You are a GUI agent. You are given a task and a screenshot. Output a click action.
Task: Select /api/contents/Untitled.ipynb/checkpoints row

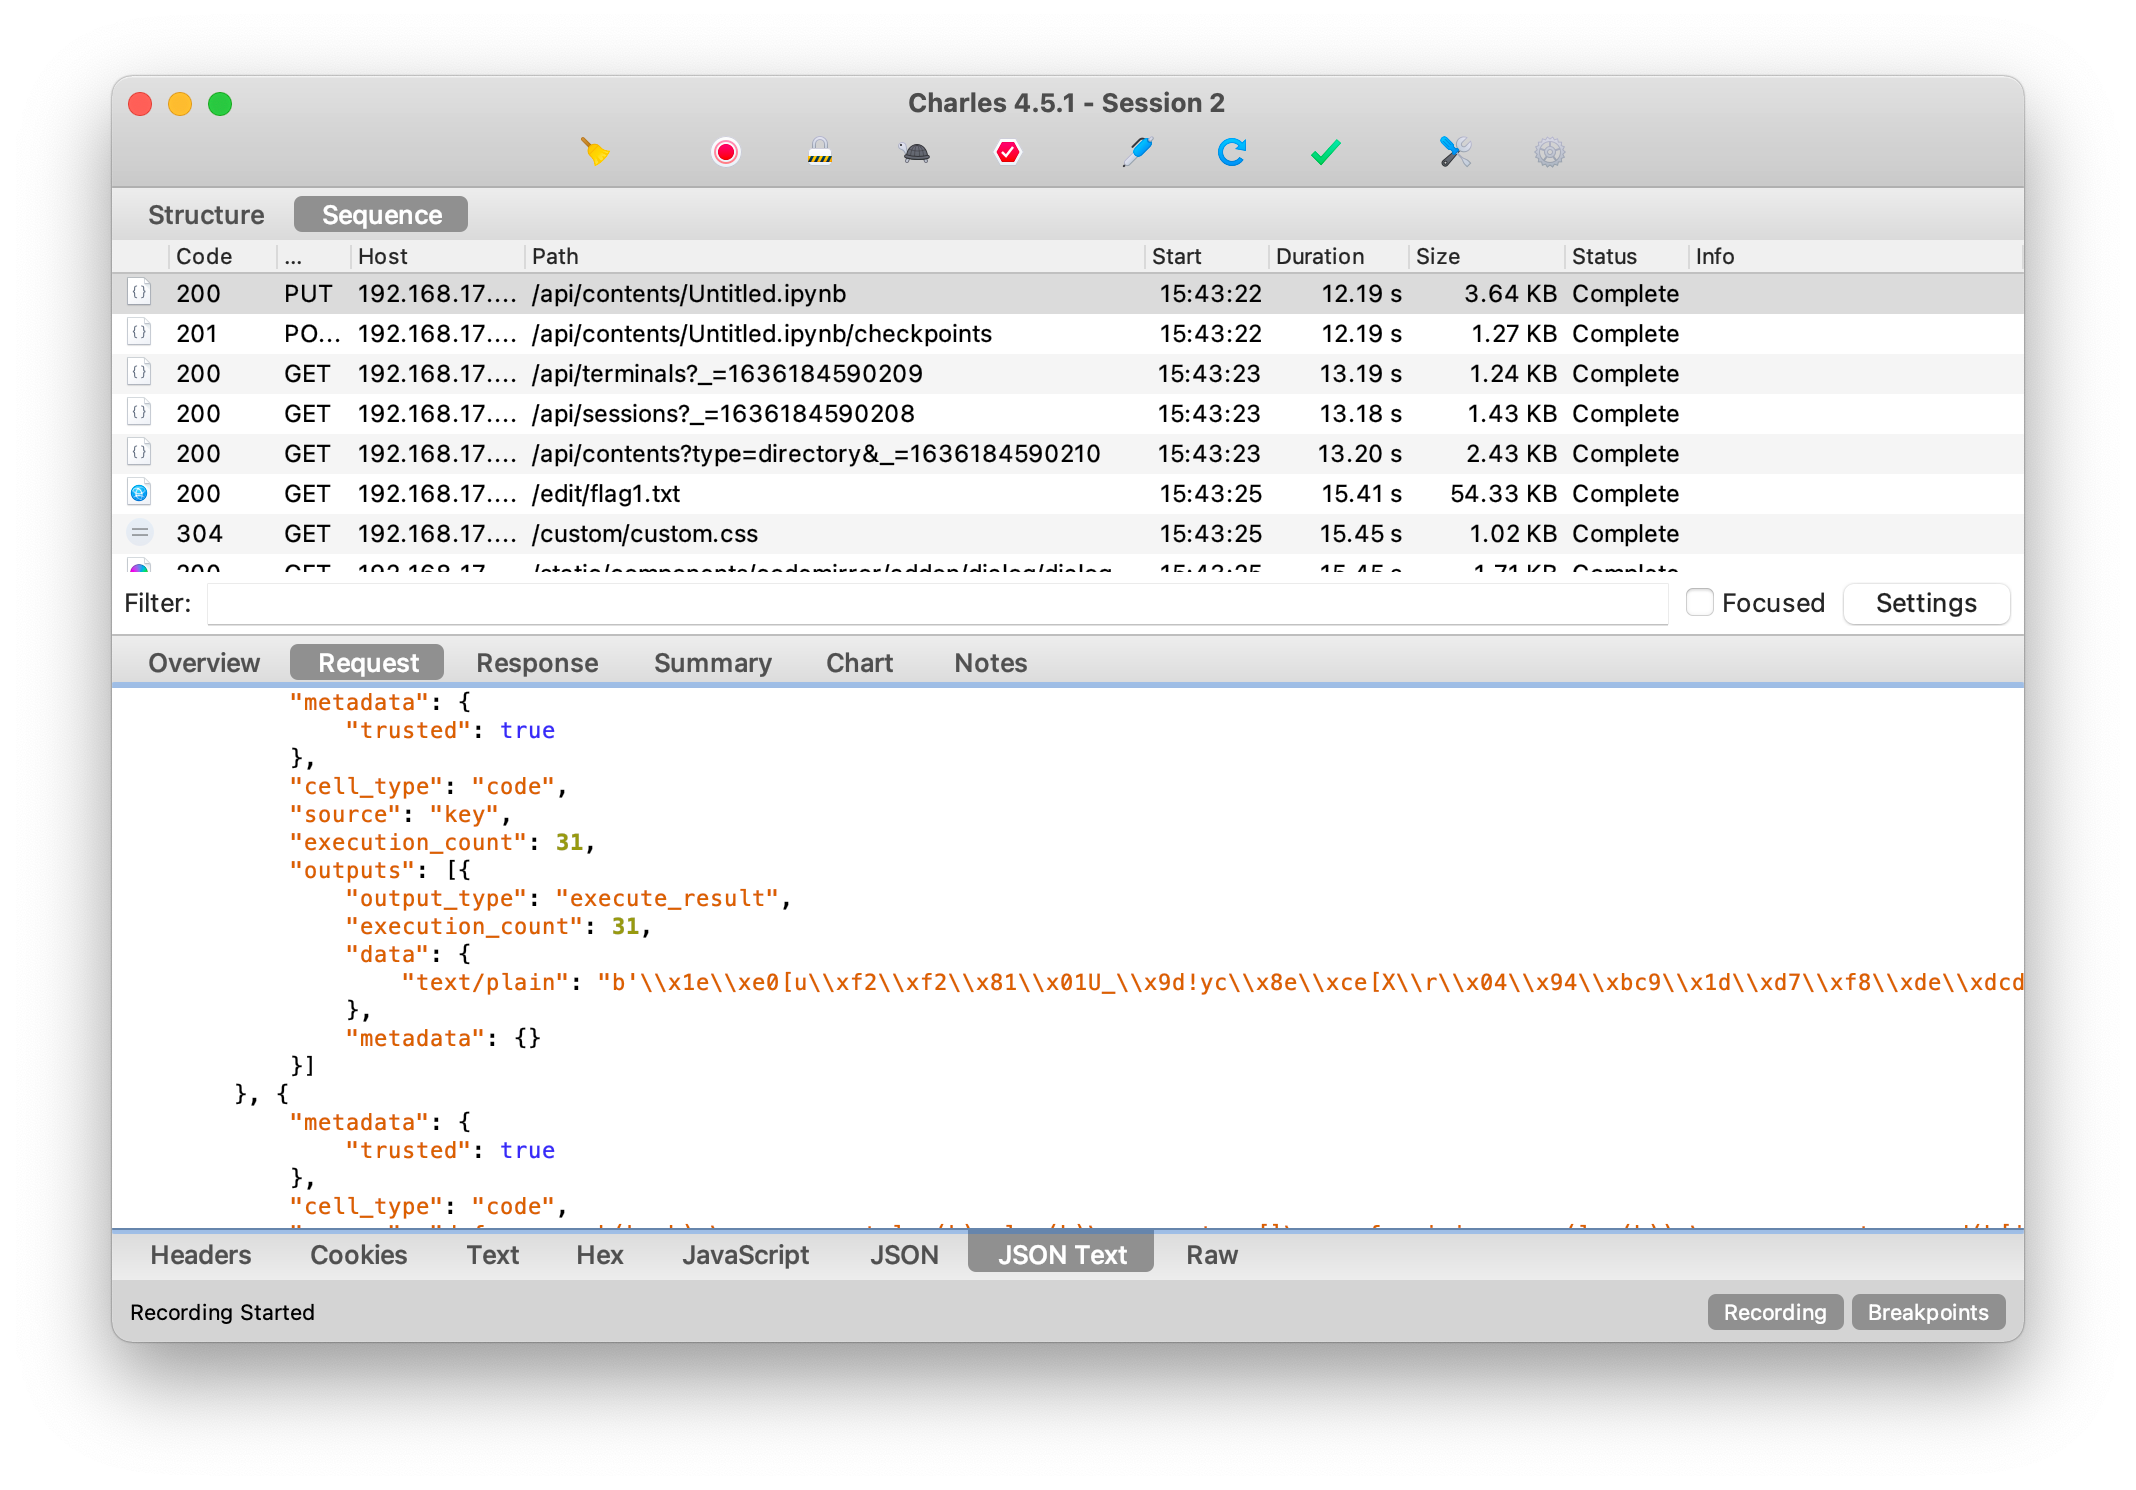coord(1068,333)
